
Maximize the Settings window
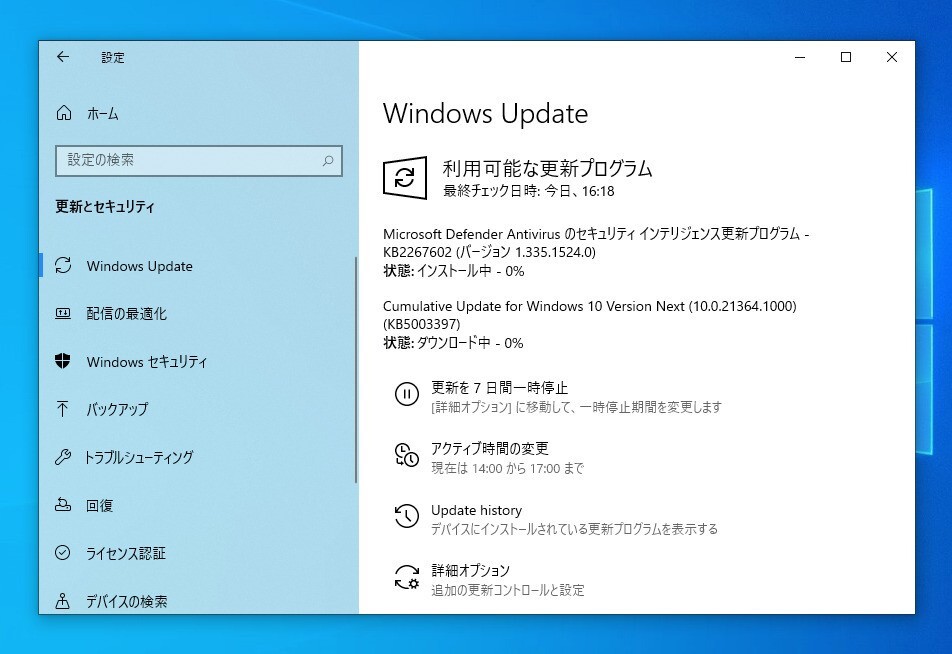click(x=846, y=57)
